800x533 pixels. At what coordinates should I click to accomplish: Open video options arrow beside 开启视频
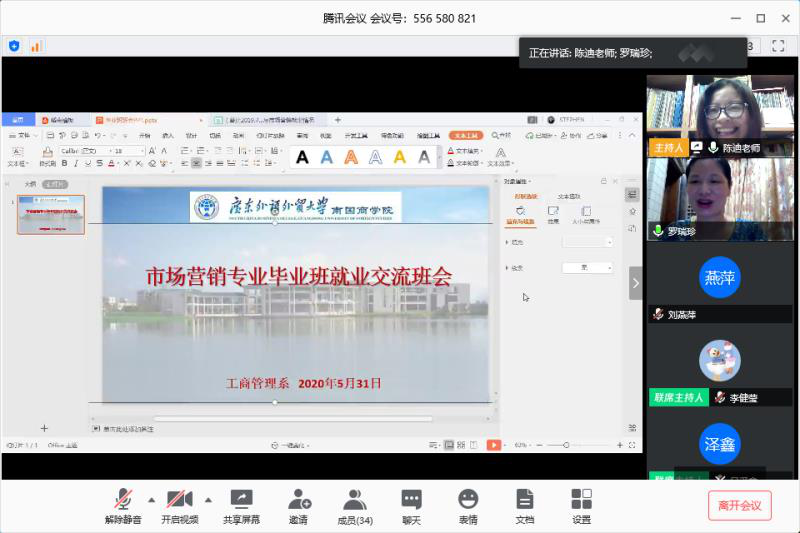pyautogui.click(x=208, y=499)
